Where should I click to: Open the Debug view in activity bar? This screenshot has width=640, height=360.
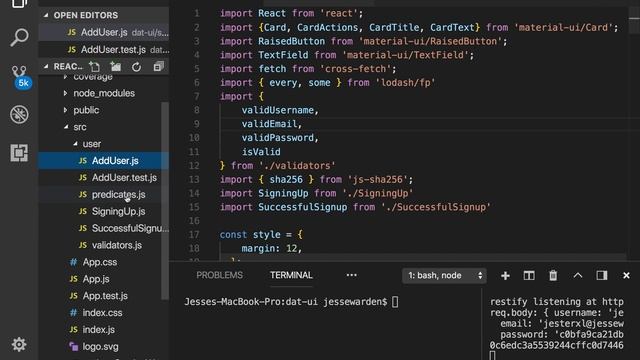point(19,114)
